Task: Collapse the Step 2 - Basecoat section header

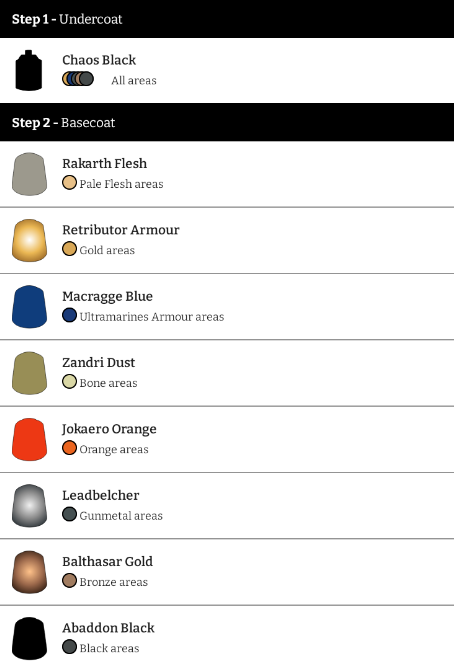Action: pyautogui.click(x=227, y=122)
